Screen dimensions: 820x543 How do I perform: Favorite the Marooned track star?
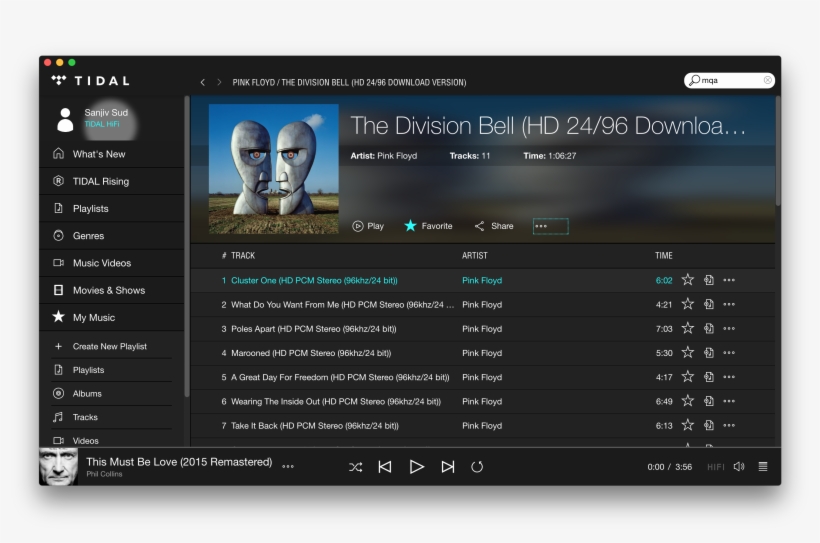687,353
